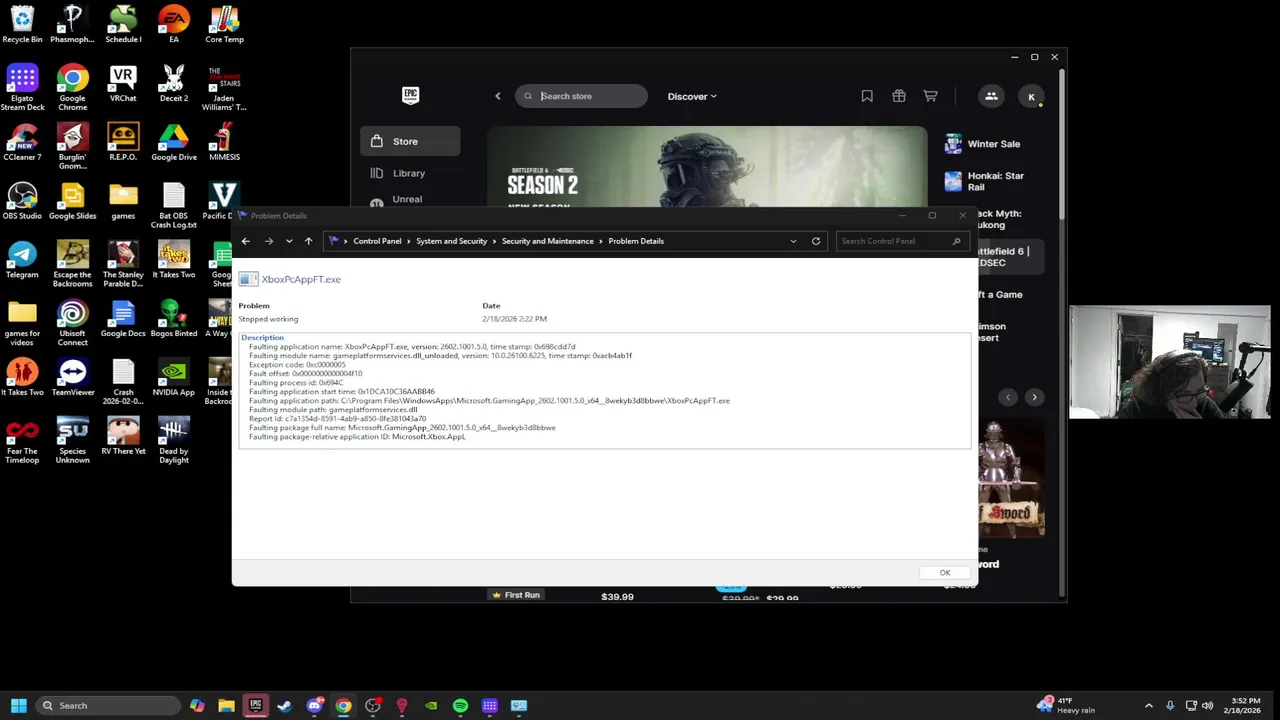Viewport: 1280px width, 720px height.
Task: Open OBS Studio desktop shortcut
Action: [22, 201]
